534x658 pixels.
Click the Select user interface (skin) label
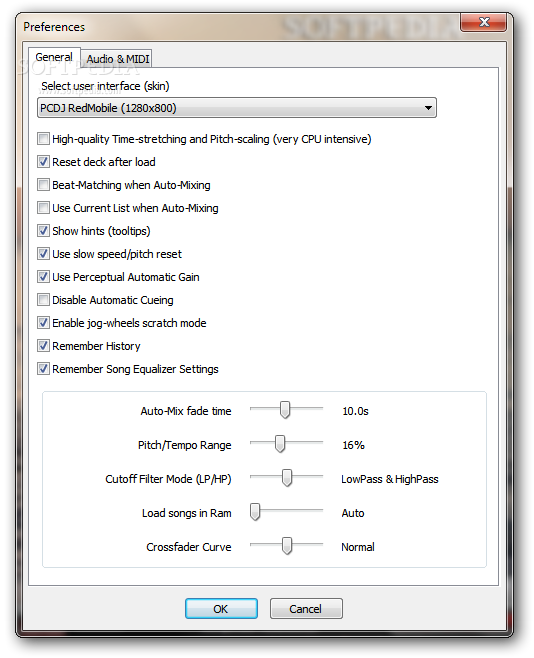click(105, 86)
